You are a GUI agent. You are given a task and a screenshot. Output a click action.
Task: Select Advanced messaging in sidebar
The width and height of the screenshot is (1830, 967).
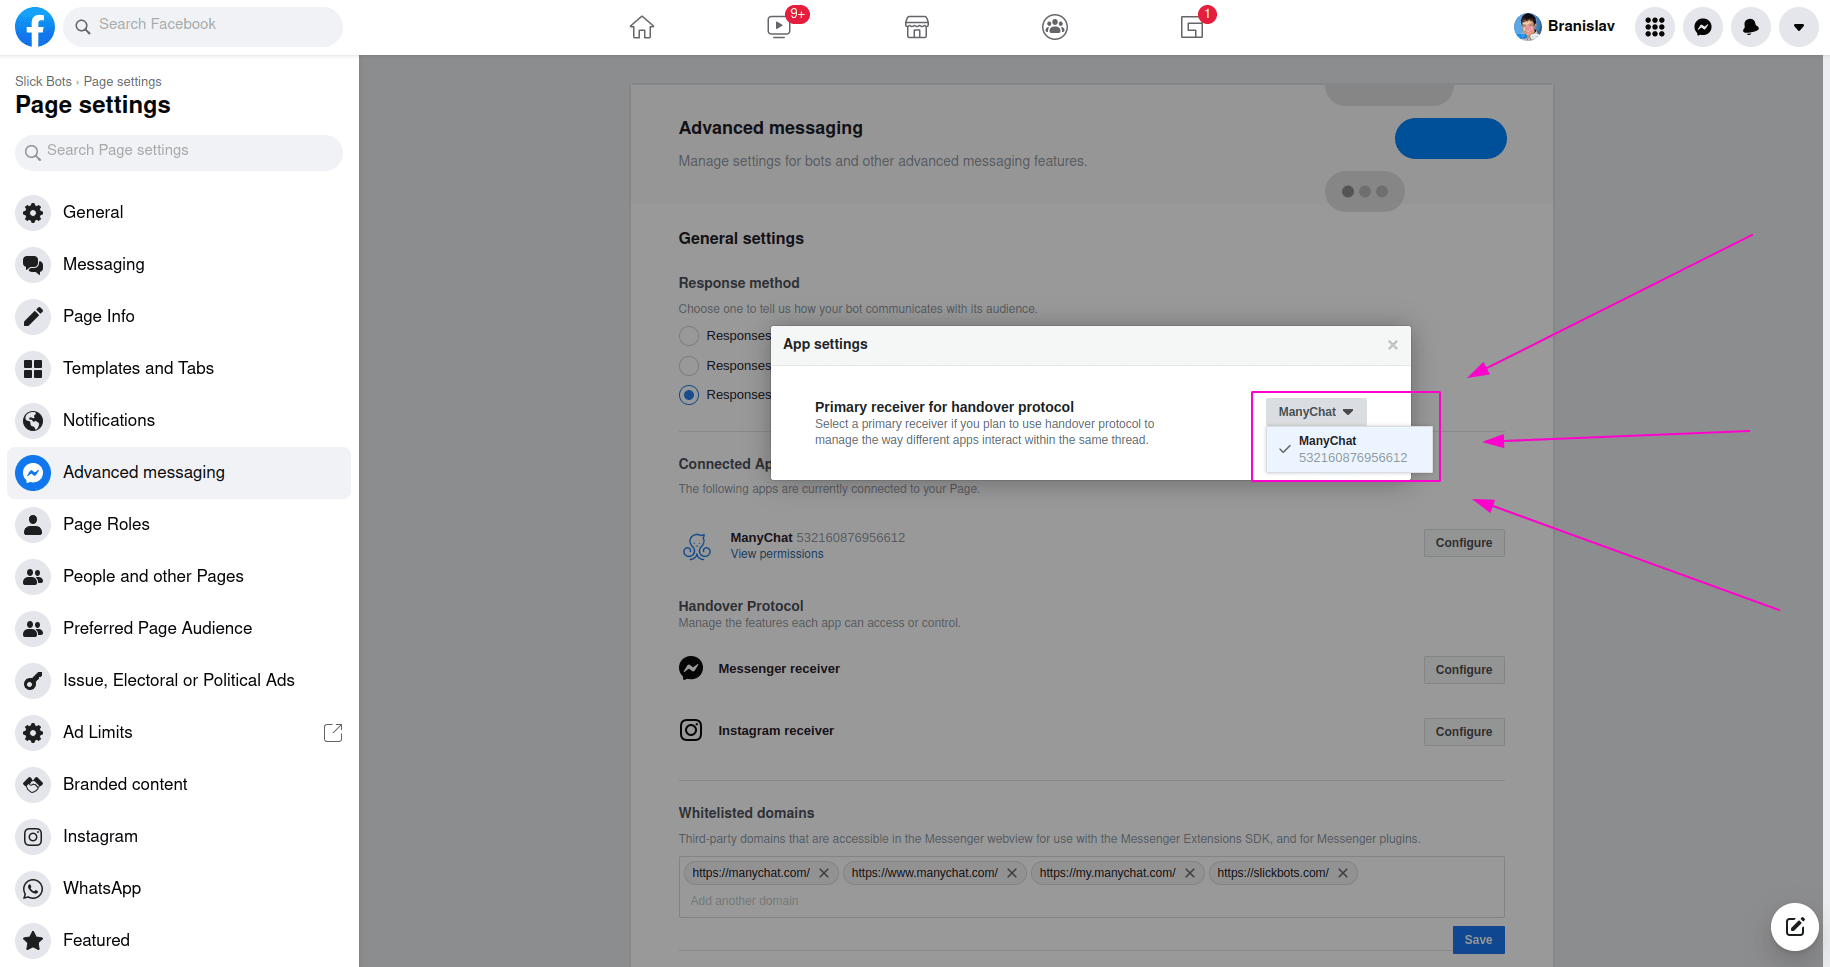(x=179, y=472)
